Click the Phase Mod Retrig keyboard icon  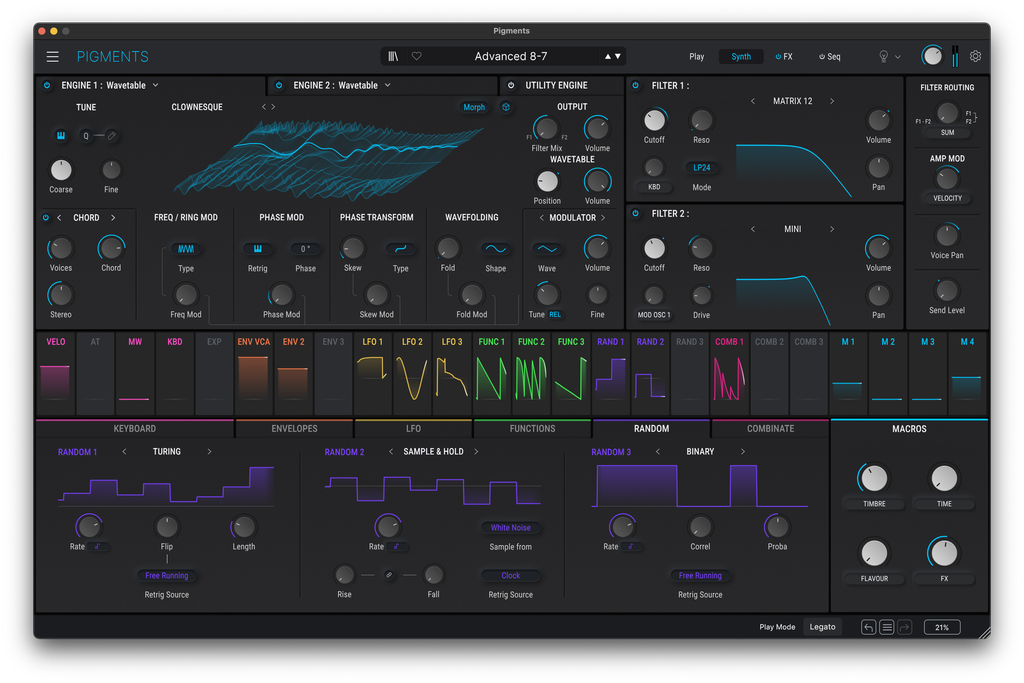(257, 249)
